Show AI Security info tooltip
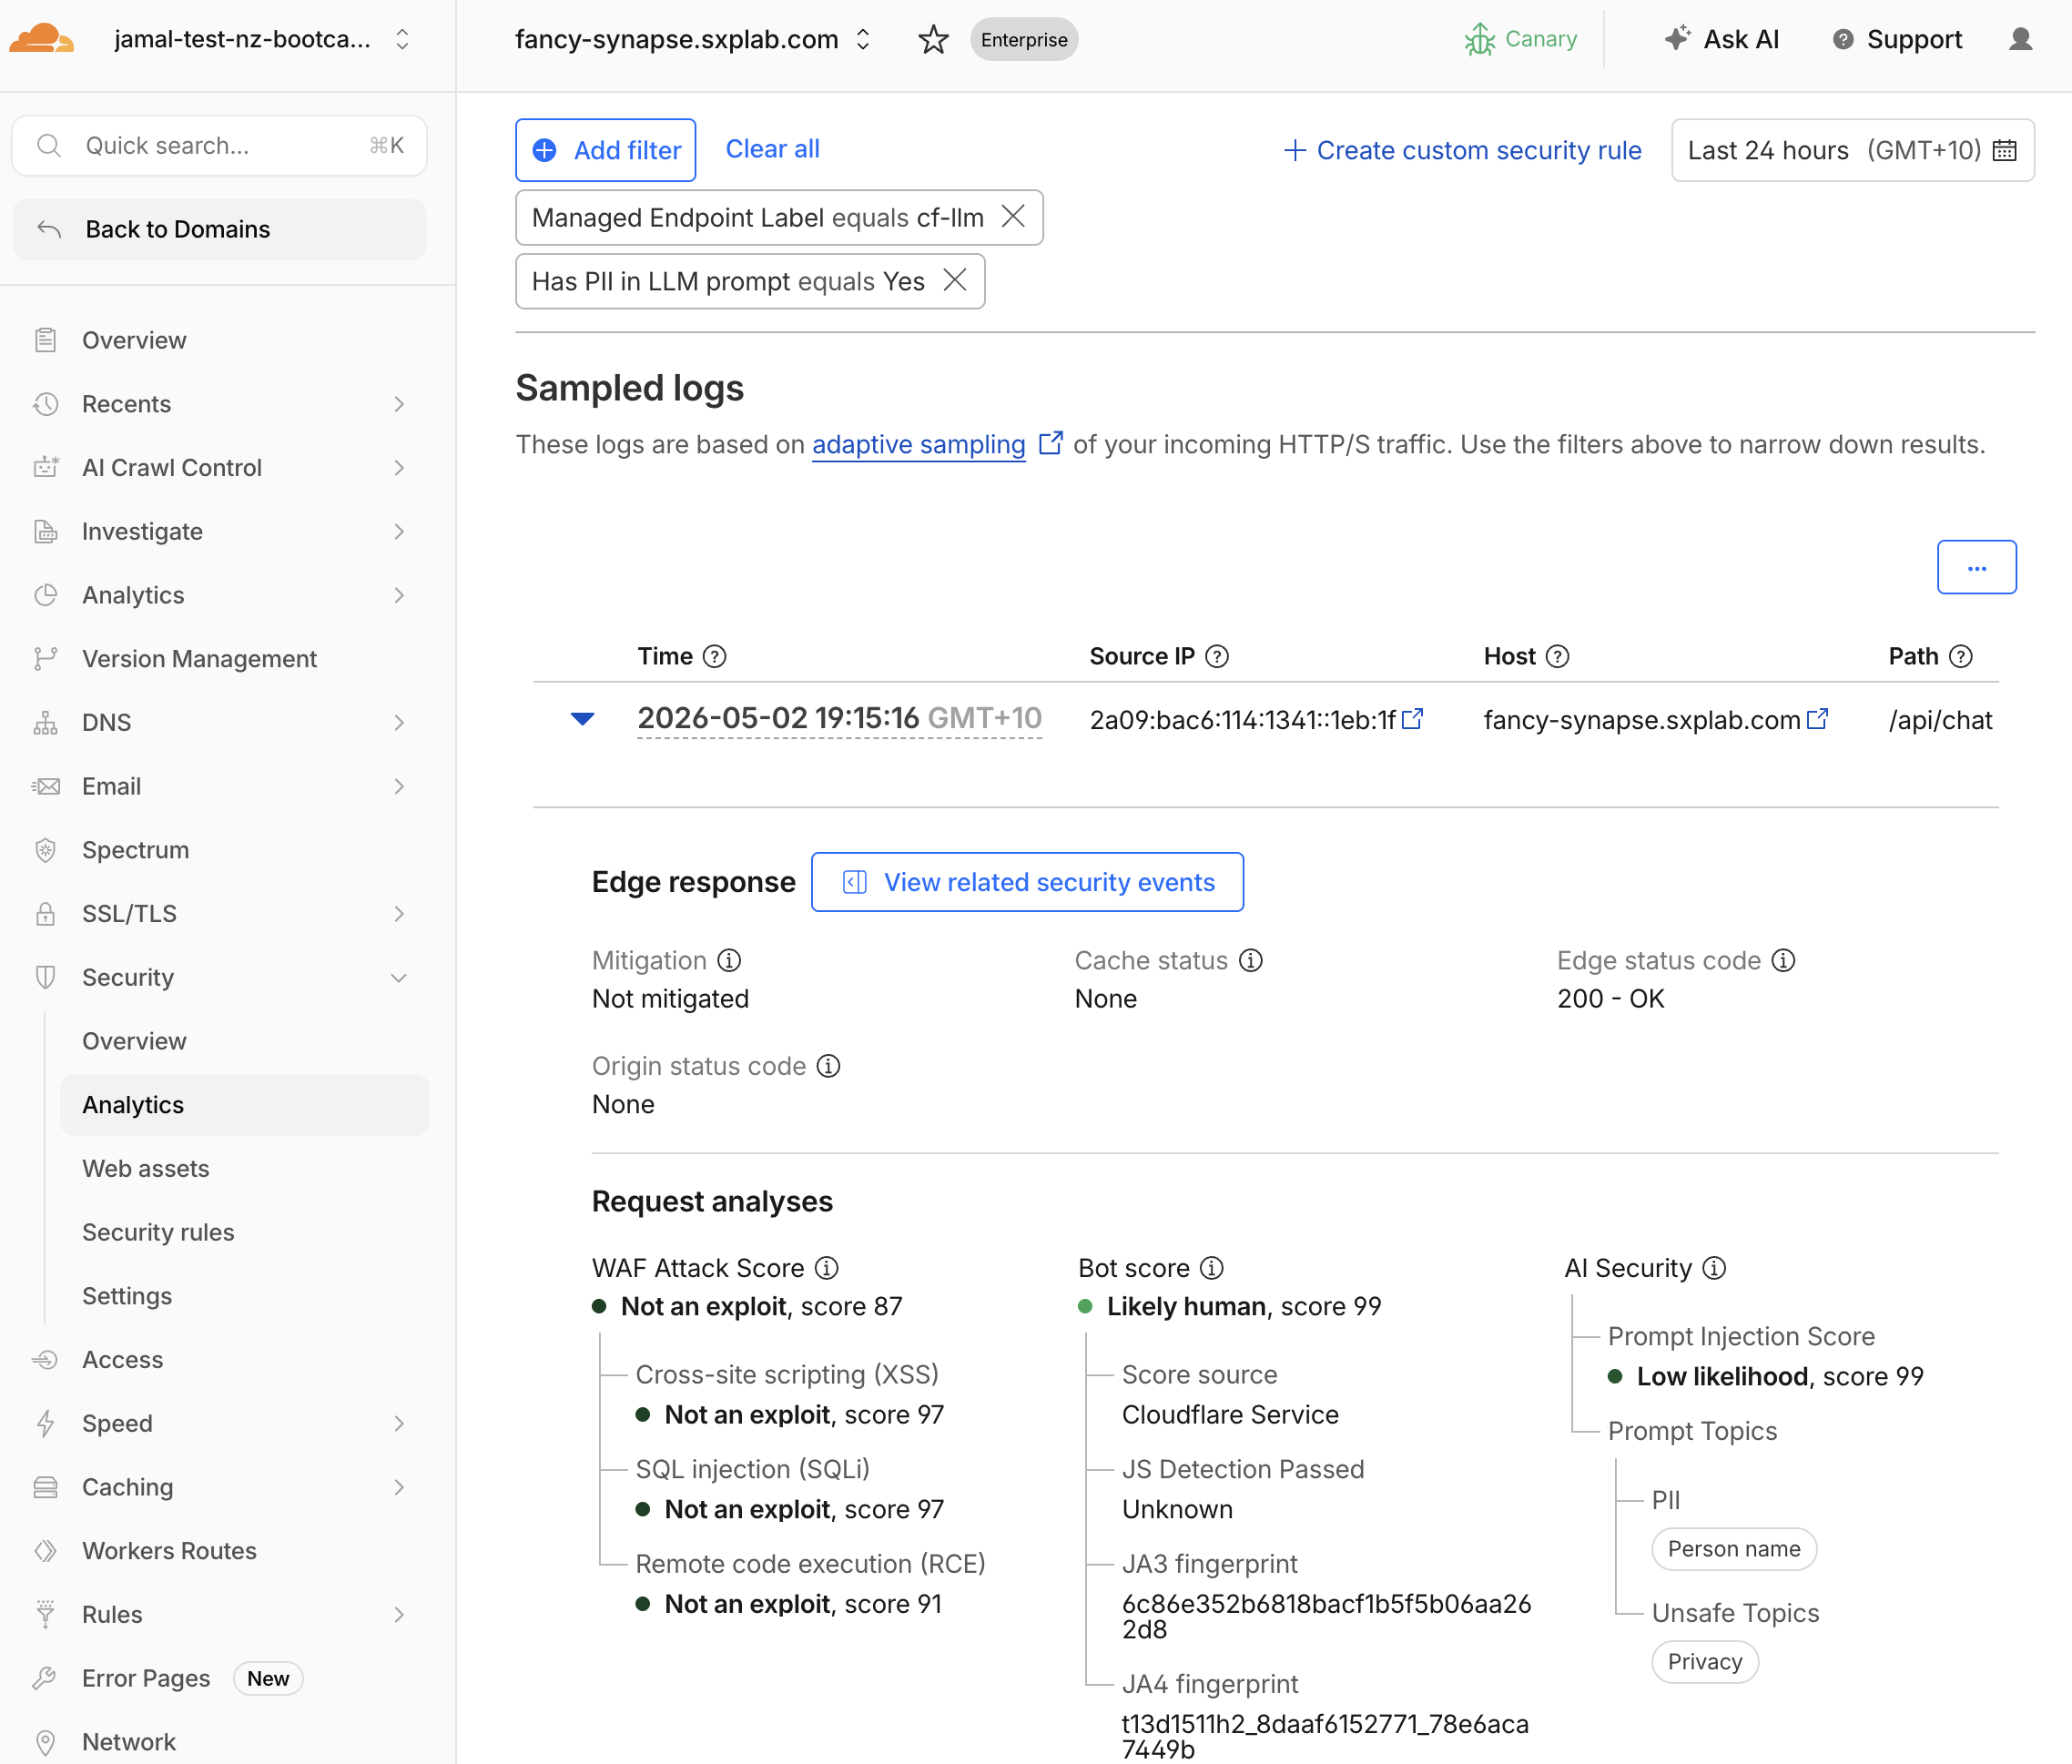Screen dimensions: 2072x1764 click(x=1714, y=1268)
